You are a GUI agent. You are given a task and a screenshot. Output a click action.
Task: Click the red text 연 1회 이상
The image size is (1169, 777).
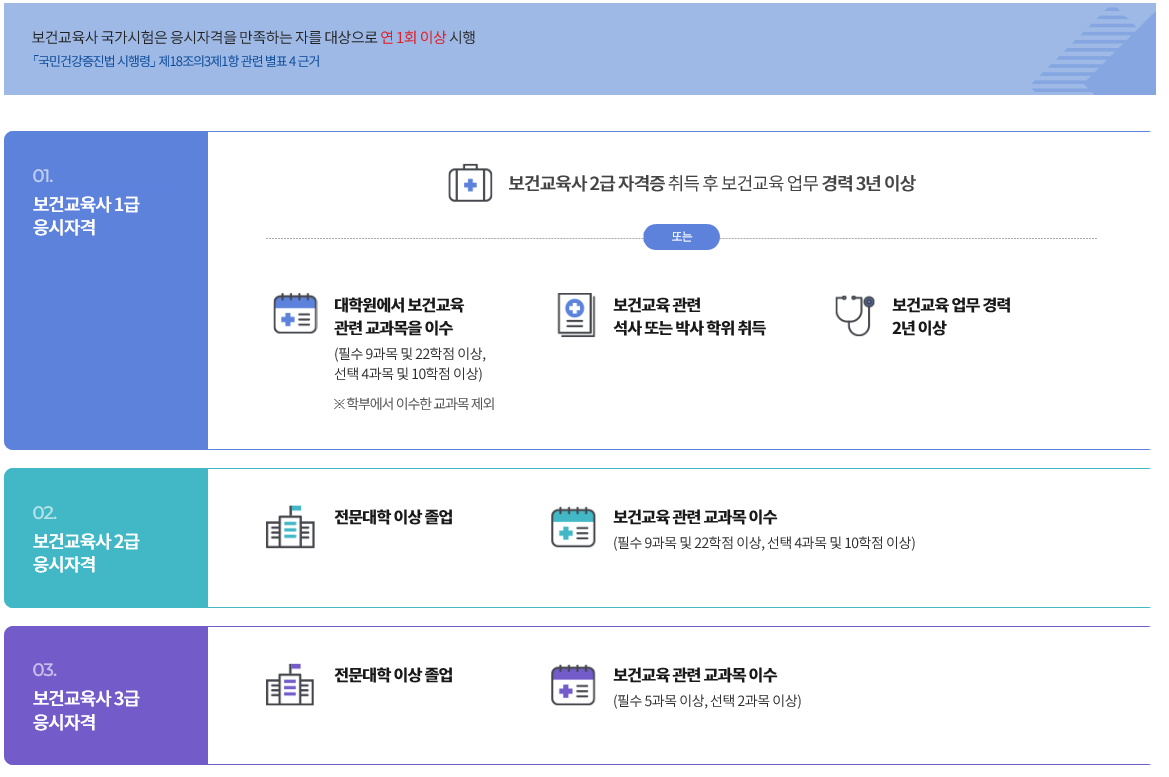click(x=413, y=37)
